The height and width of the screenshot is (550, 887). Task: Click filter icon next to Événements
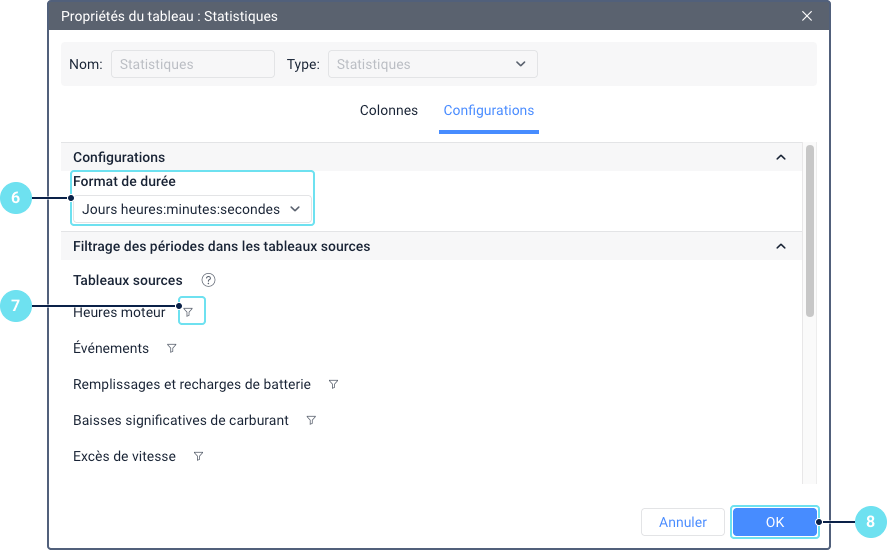(x=171, y=348)
